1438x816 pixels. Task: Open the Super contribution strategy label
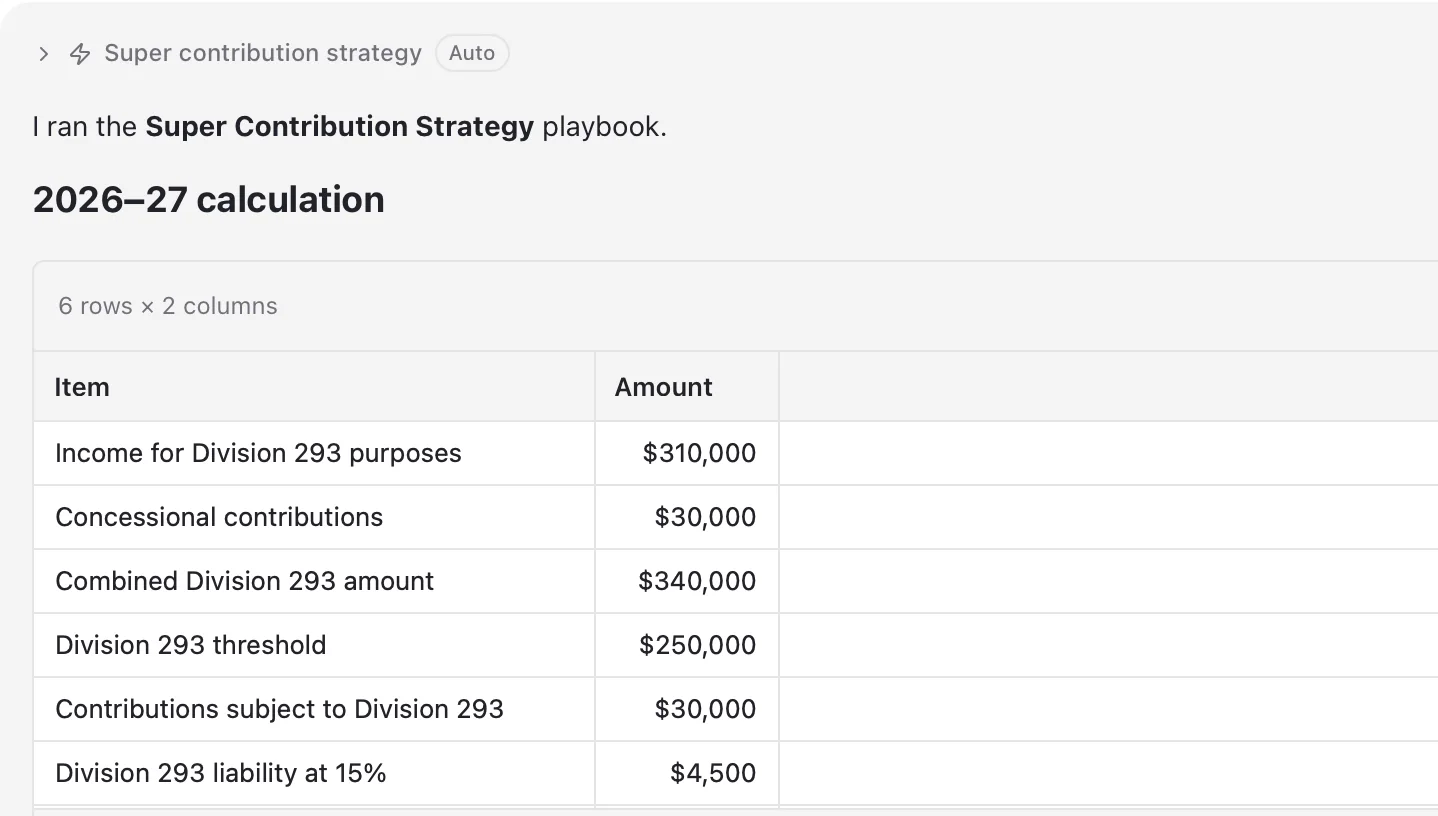tap(263, 53)
